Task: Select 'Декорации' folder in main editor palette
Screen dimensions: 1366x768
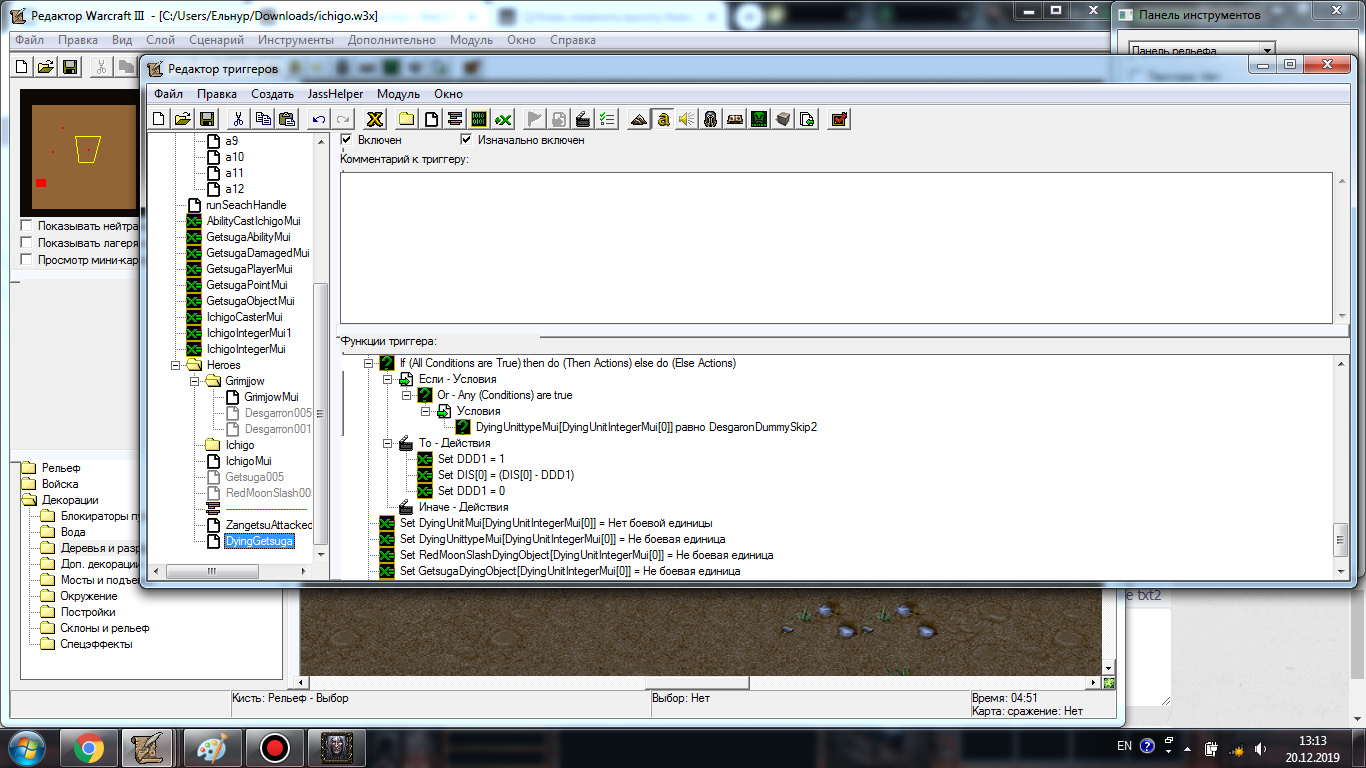Action: click(x=70, y=500)
